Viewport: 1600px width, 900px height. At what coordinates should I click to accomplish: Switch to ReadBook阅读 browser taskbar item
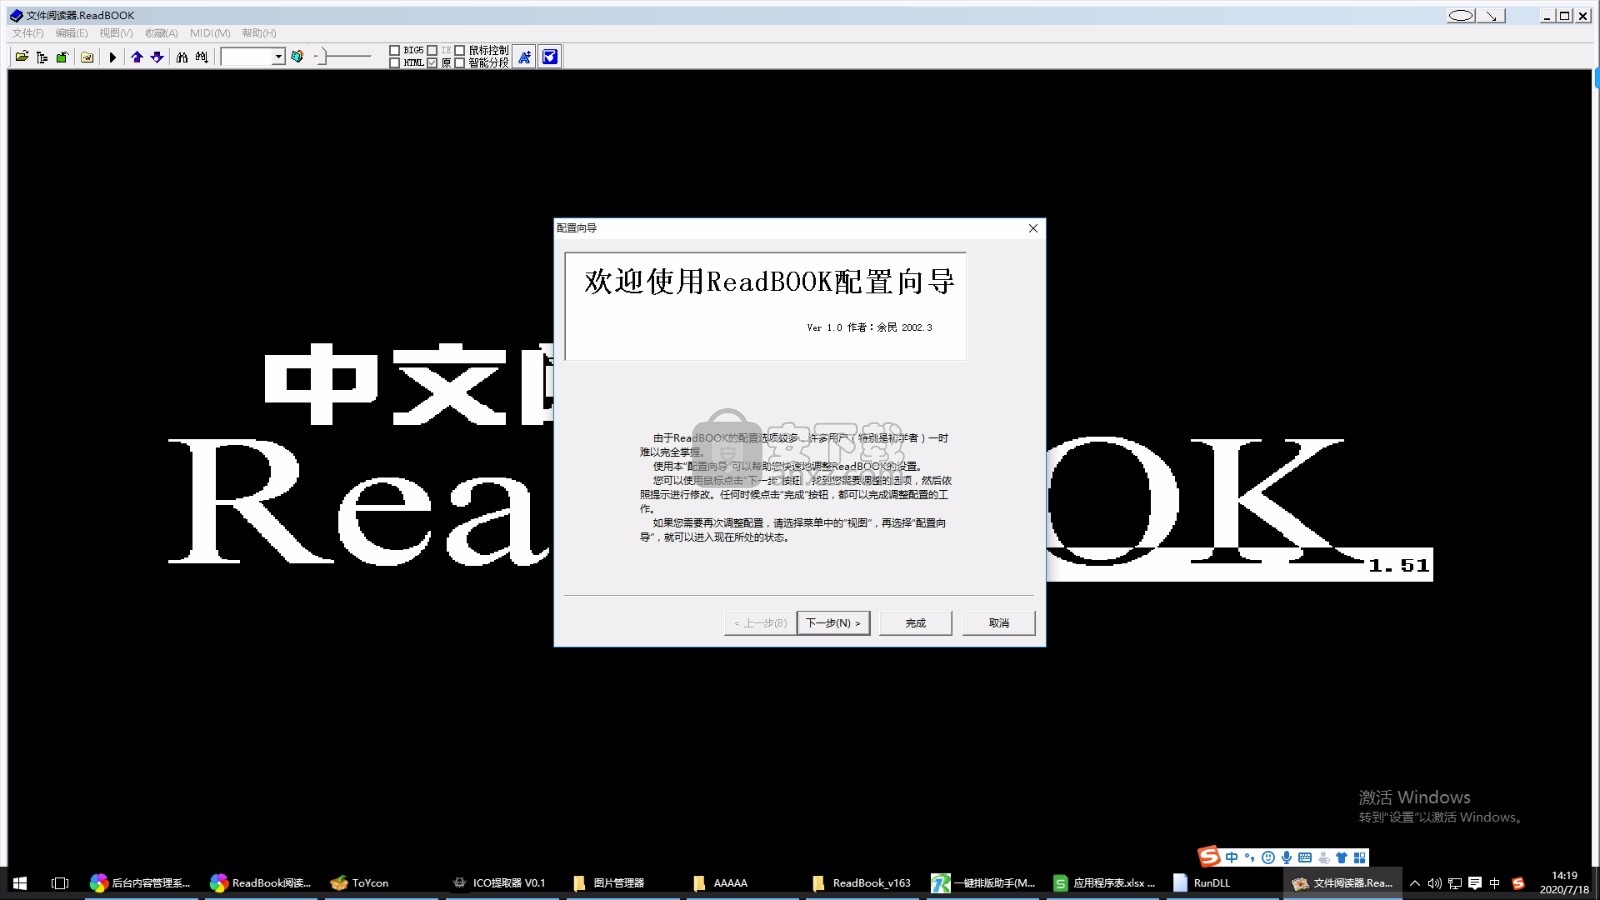(x=262, y=883)
